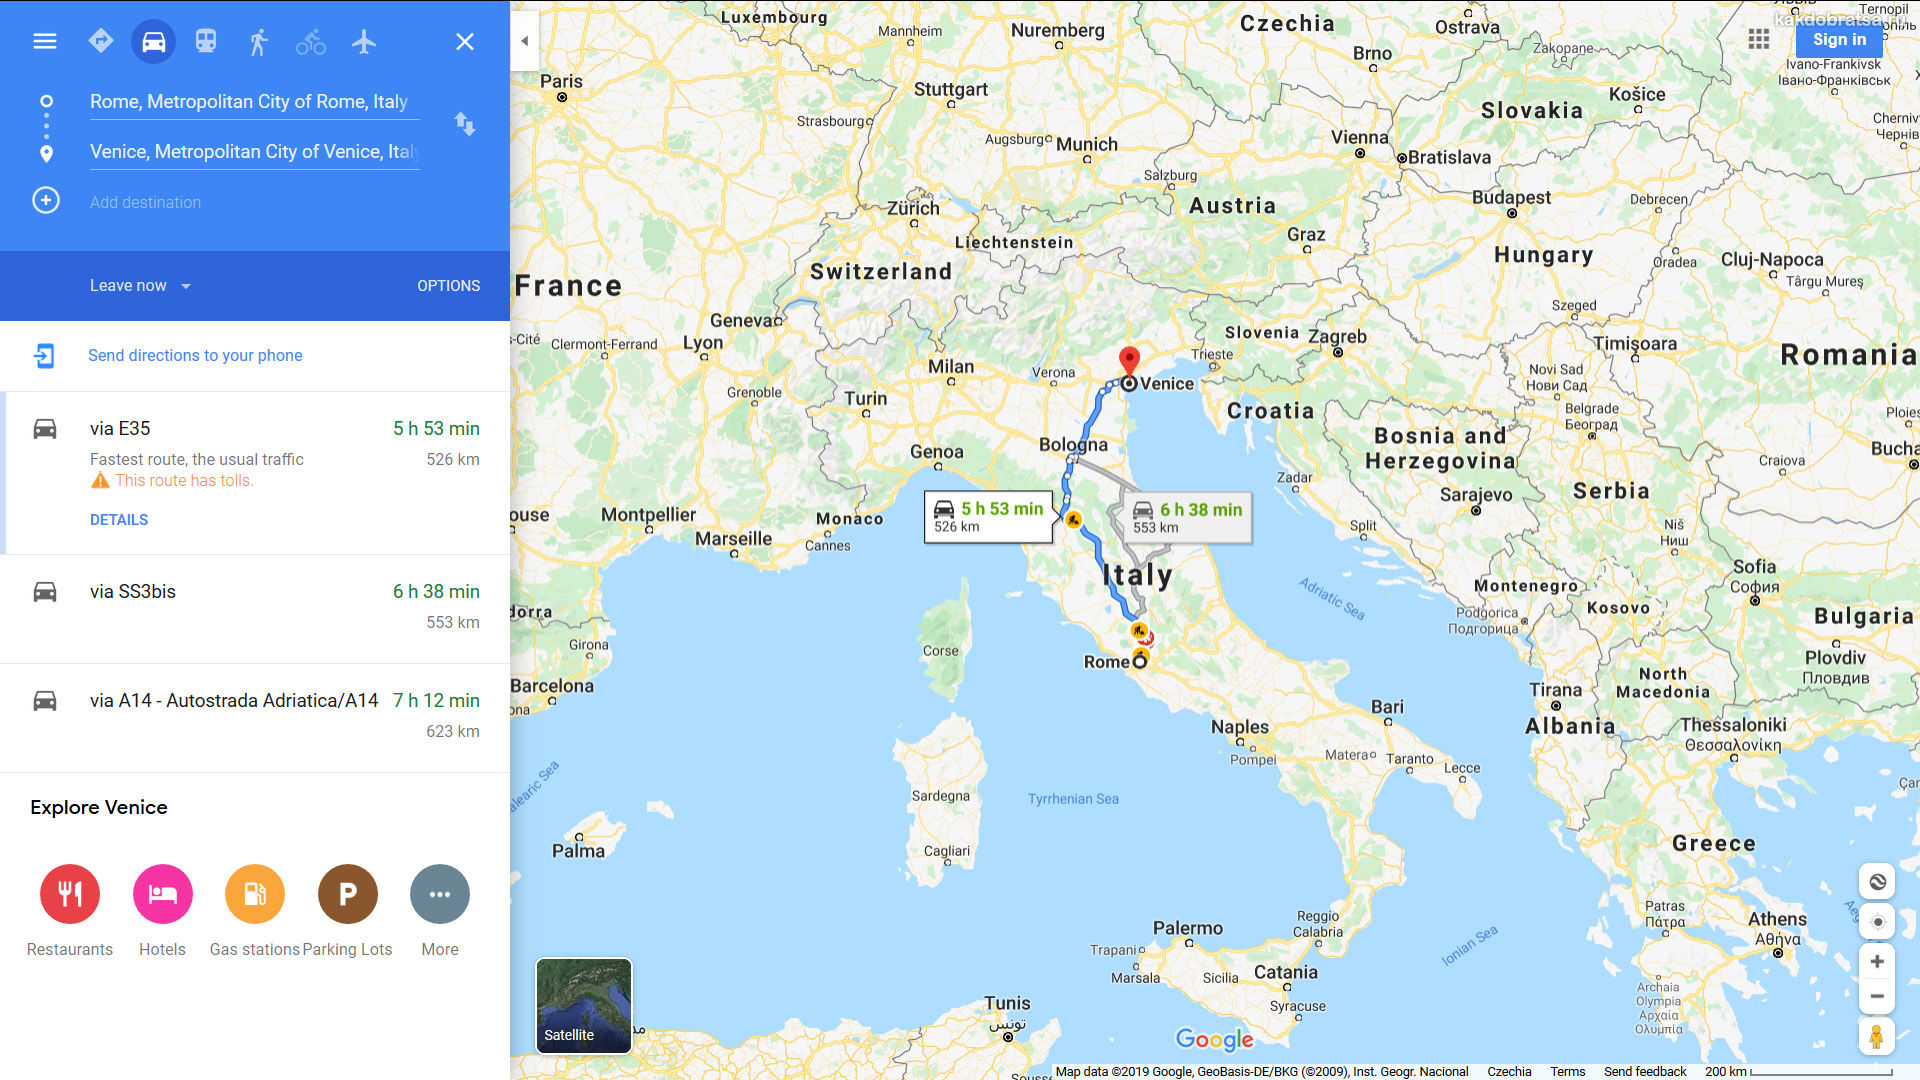Viewport: 1920px width, 1080px height.
Task: Expand the Leave now dropdown
Action: pyautogui.click(x=140, y=286)
